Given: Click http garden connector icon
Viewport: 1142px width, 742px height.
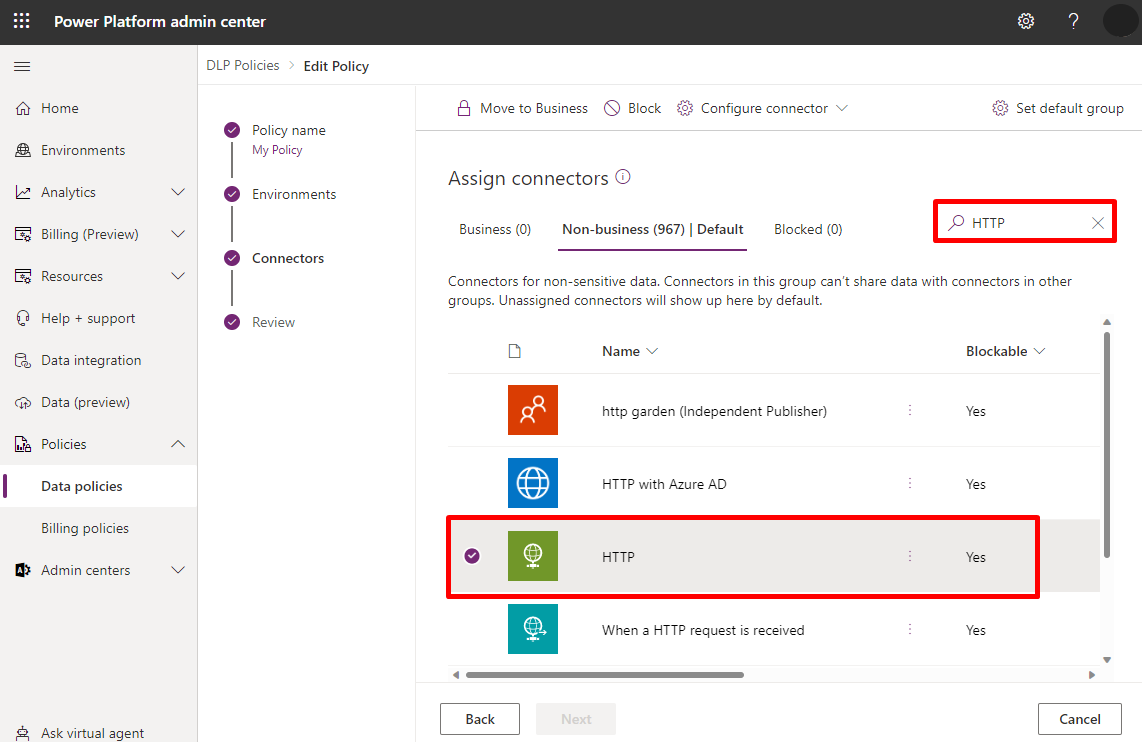Looking at the screenshot, I should (x=532, y=410).
